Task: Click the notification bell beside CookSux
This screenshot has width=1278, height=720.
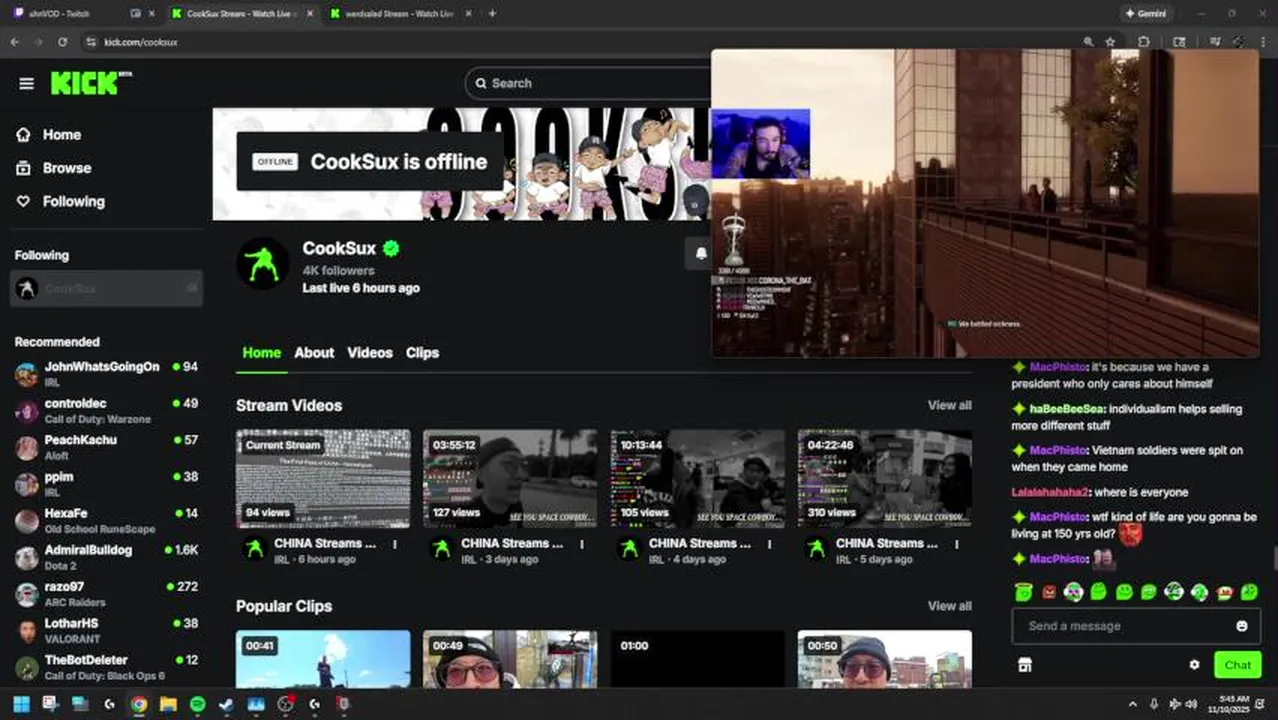Action: pos(701,254)
